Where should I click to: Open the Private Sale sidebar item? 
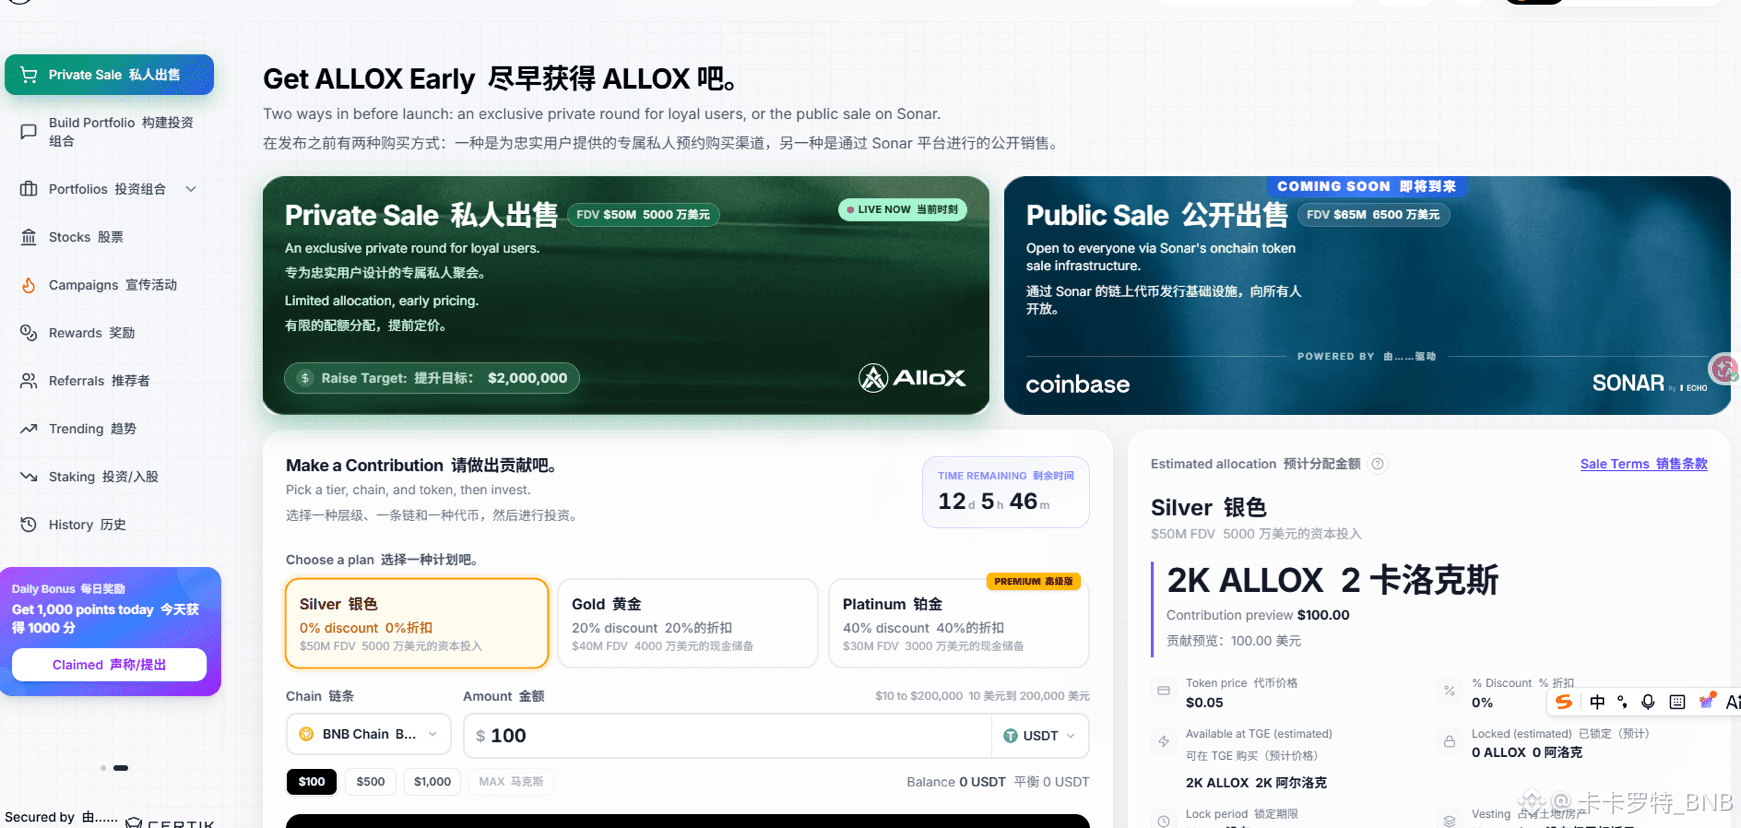pos(109,75)
